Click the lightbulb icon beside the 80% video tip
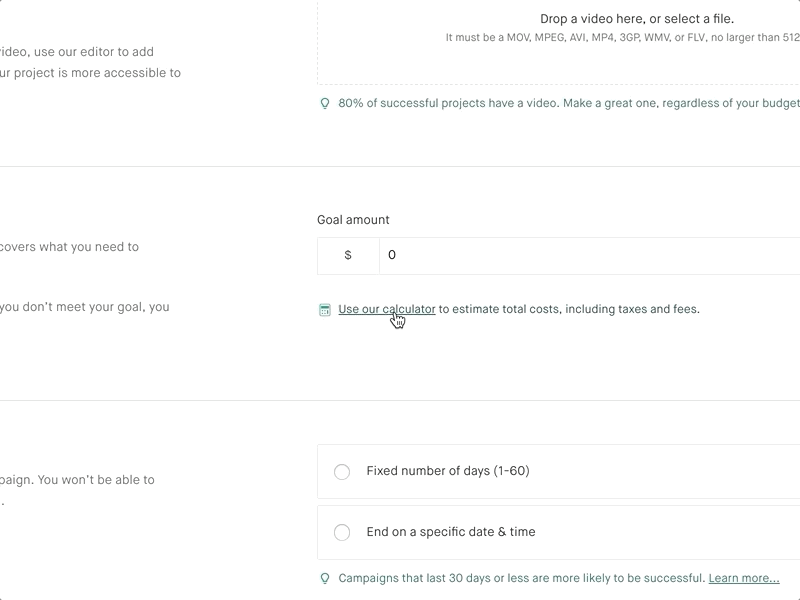The width and height of the screenshot is (800, 600). pos(324,104)
